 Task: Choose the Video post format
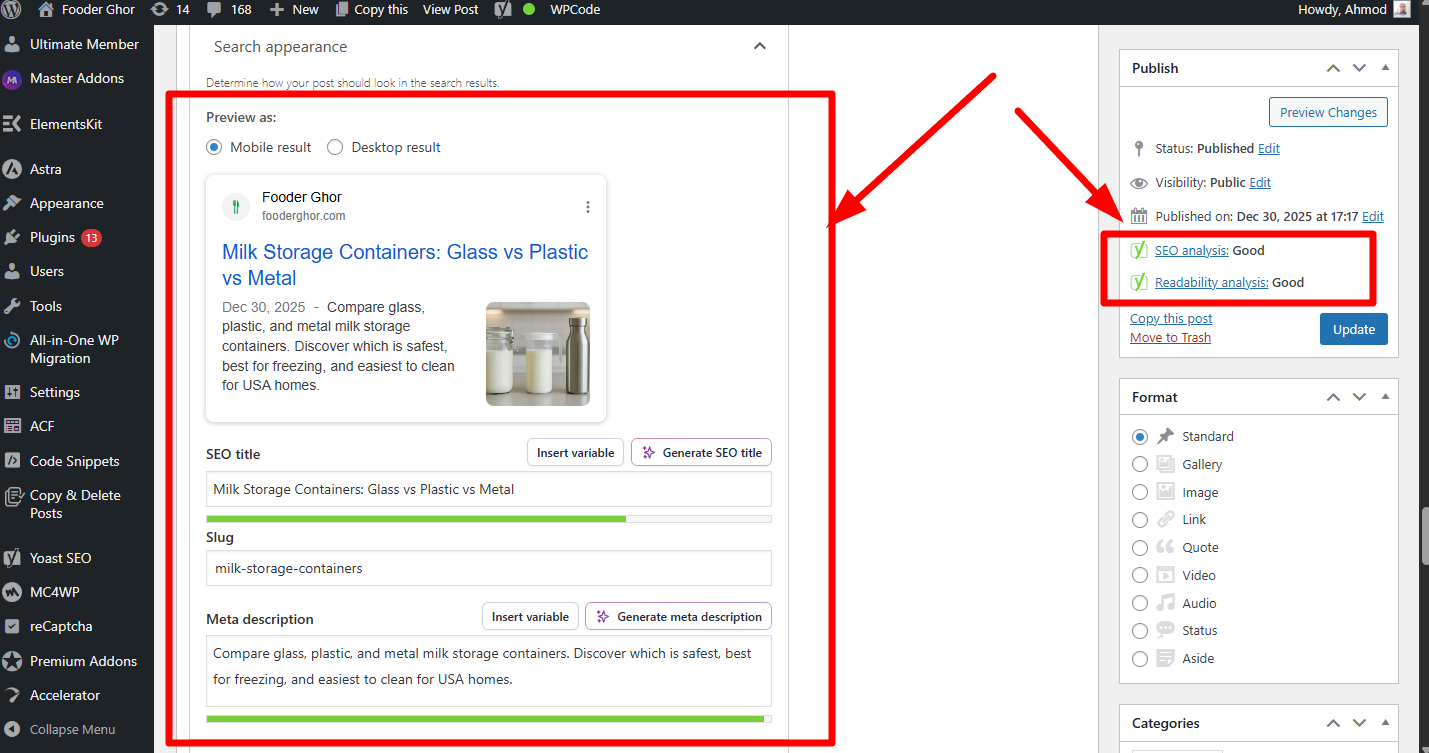pyautogui.click(x=1140, y=575)
